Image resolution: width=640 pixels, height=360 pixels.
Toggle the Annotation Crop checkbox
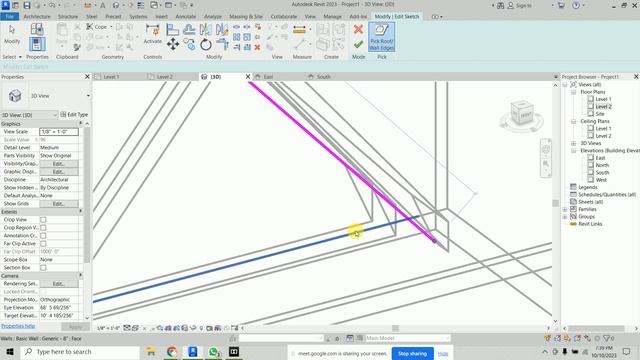tap(43, 236)
